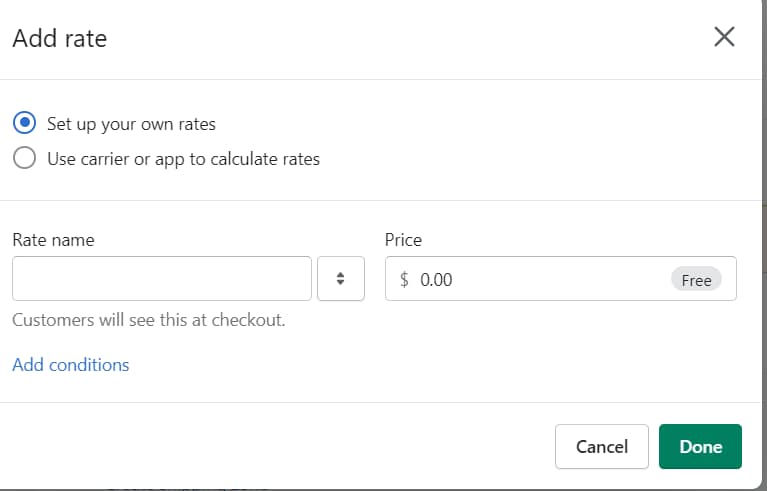Click the "Rate name" field label
767x491 pixels.
point(53,240)
